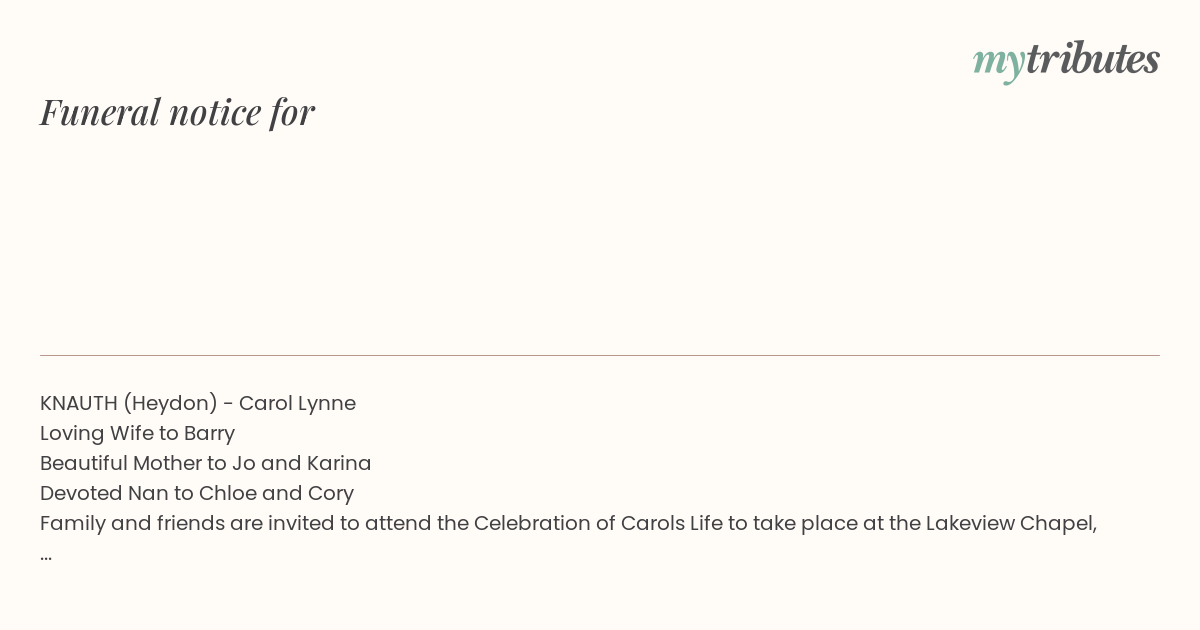Click the mytributes logo
The width and height of the screenshot is (1200, 630).
[1066, 60]
